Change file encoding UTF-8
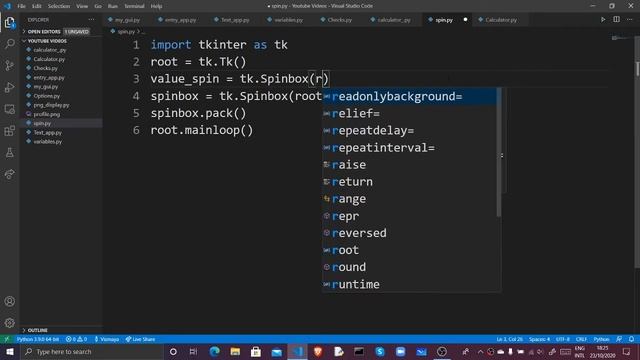640x360 pixels. pos(562,339)
